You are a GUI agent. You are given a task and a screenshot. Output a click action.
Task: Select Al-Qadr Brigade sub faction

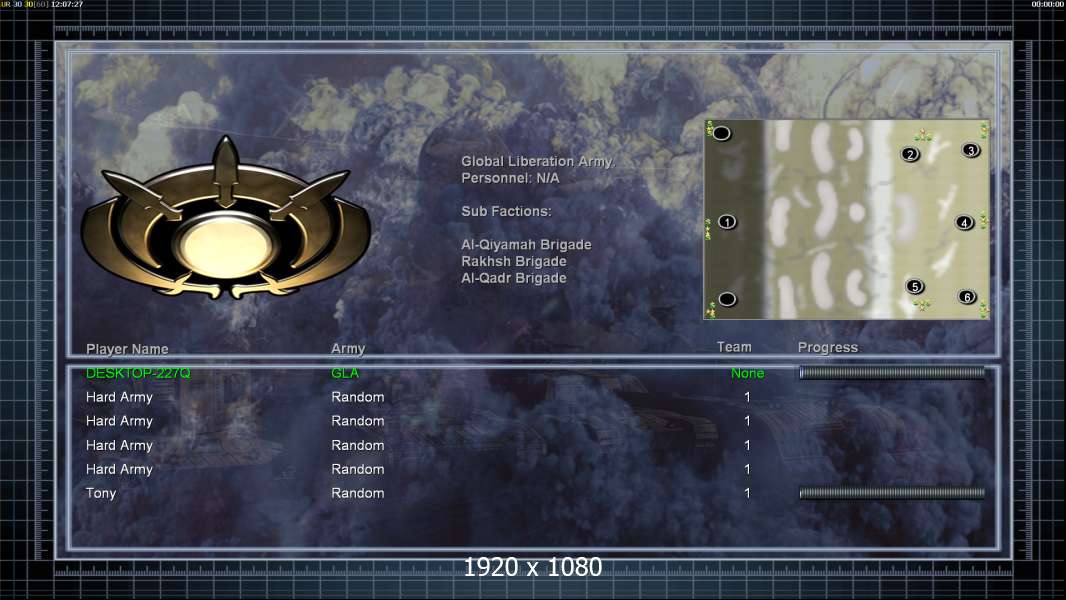(x=513, y=278)
